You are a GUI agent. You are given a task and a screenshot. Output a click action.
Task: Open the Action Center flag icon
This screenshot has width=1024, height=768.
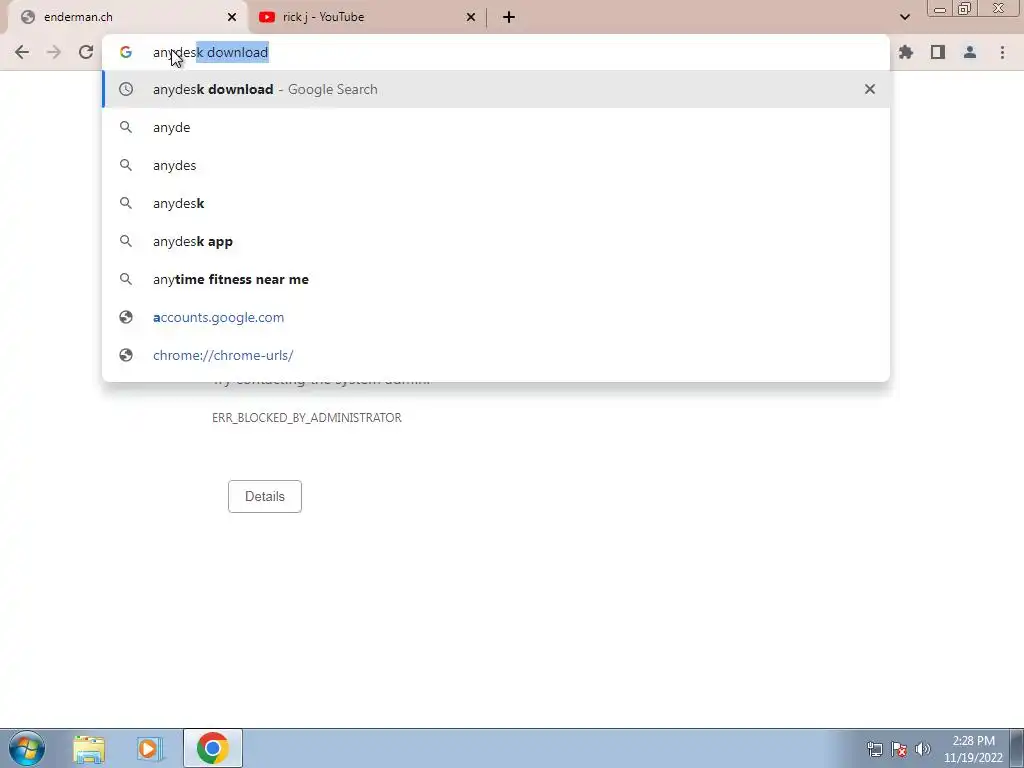click(x=899, y=749)
